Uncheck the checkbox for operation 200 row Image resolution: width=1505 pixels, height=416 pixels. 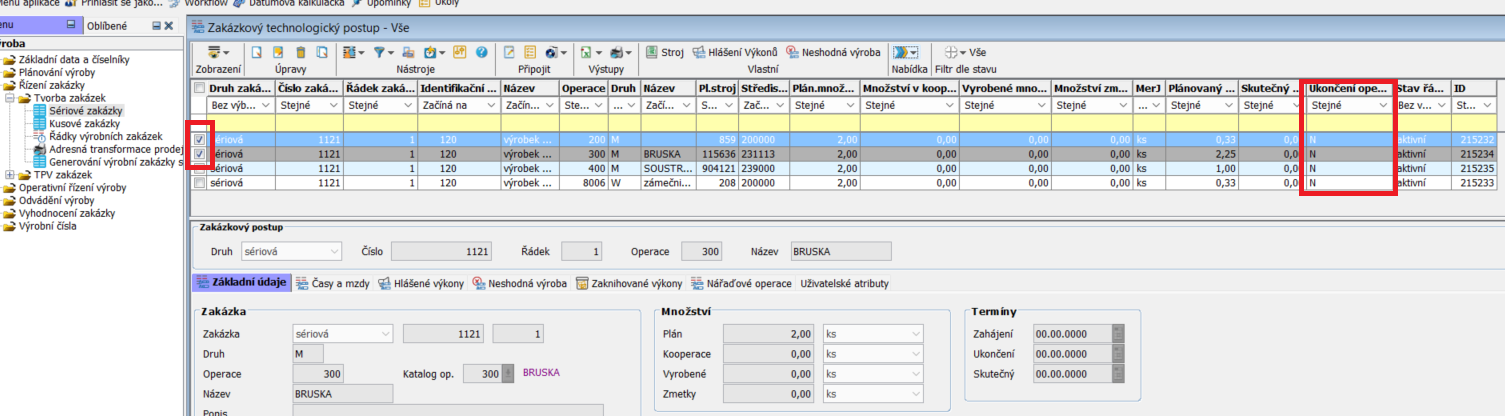tap(200, 141)
